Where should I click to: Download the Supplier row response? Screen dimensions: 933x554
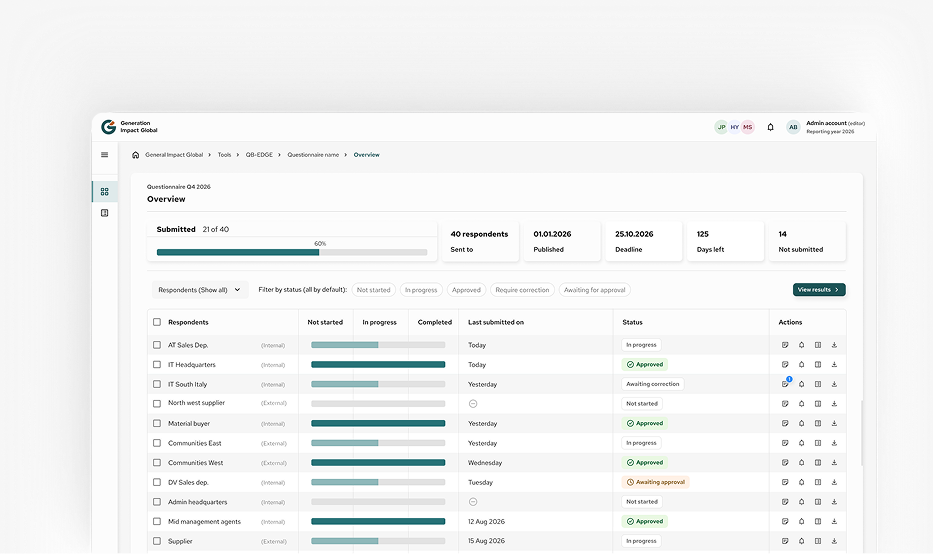tap(834, 542)
